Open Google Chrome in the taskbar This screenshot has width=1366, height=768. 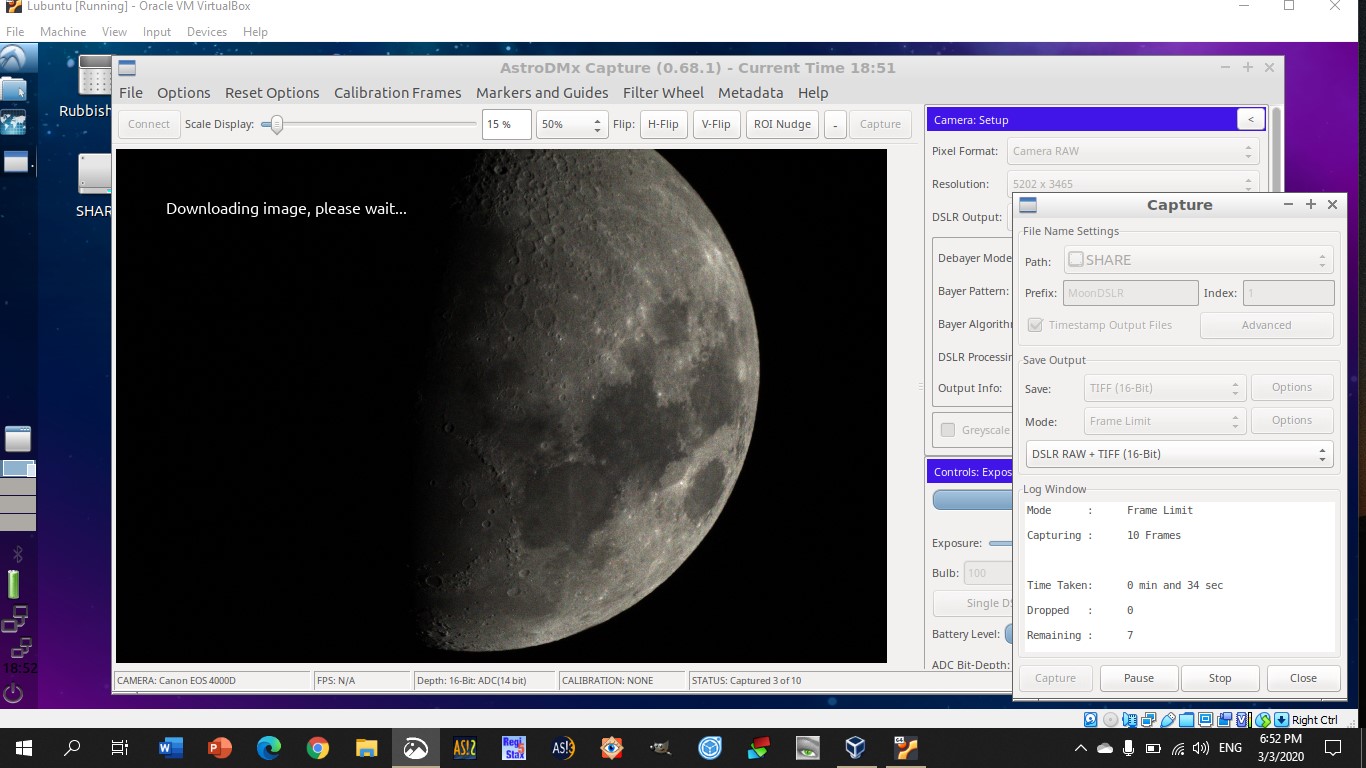tap(318, 747)
